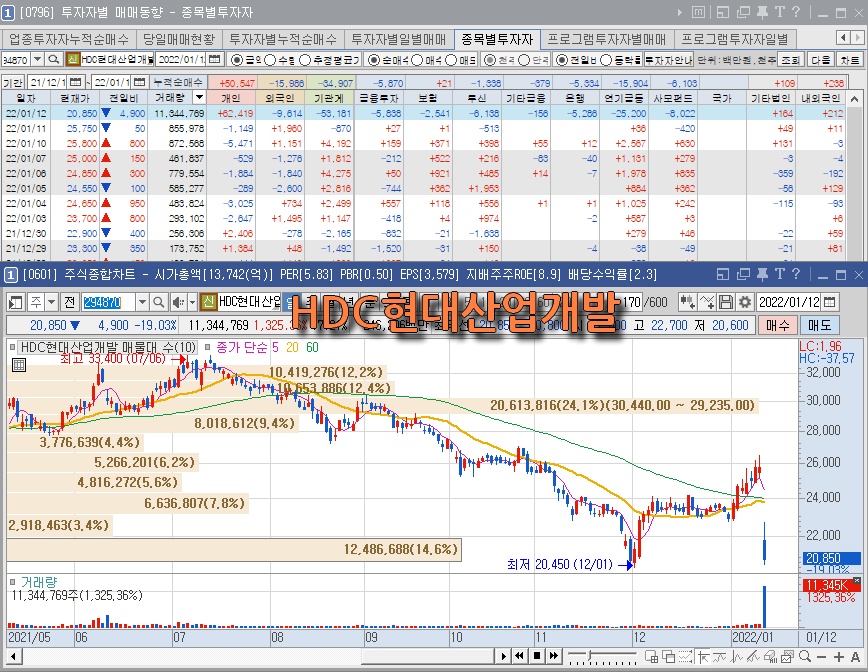Click the eraser delete-drawings icon
Screen dimensions: 868x672
click(x=771, y=657)
